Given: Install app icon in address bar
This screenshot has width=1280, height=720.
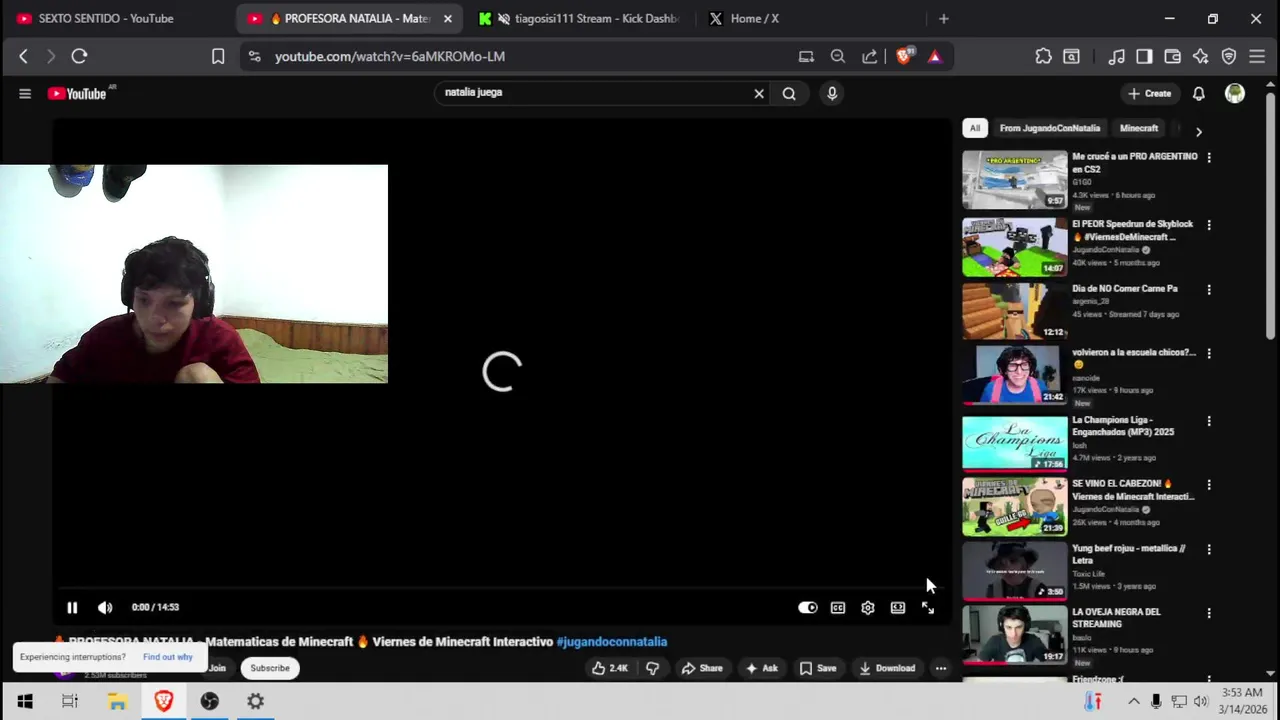Looking at the screenshot, I should (x=806, y=56).
